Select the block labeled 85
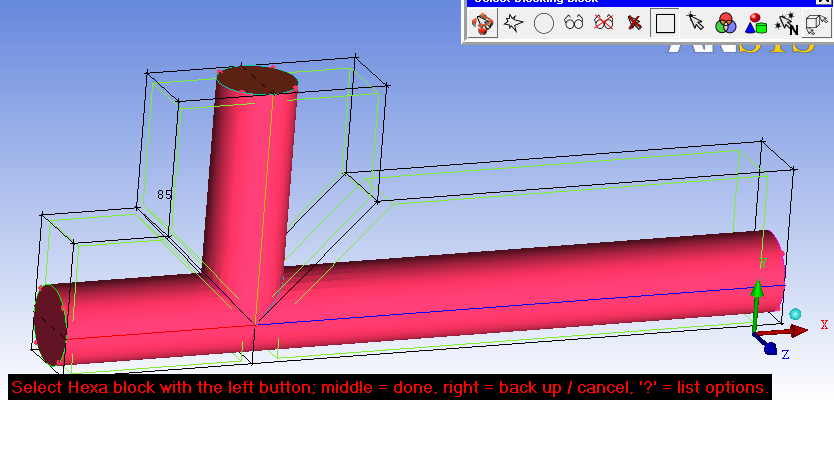The height and width of the screenshot is (460, 834). 165,194
